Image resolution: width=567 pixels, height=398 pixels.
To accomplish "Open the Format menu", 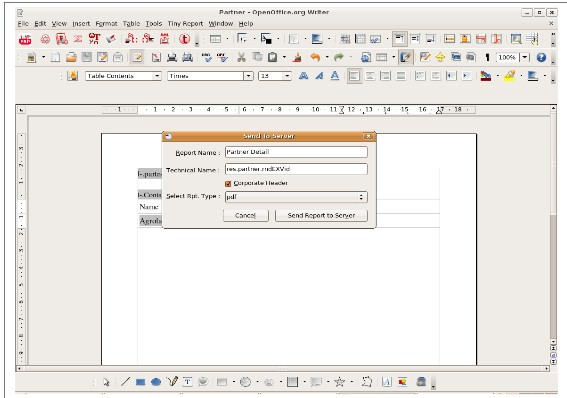I will (x=106, y=23).
